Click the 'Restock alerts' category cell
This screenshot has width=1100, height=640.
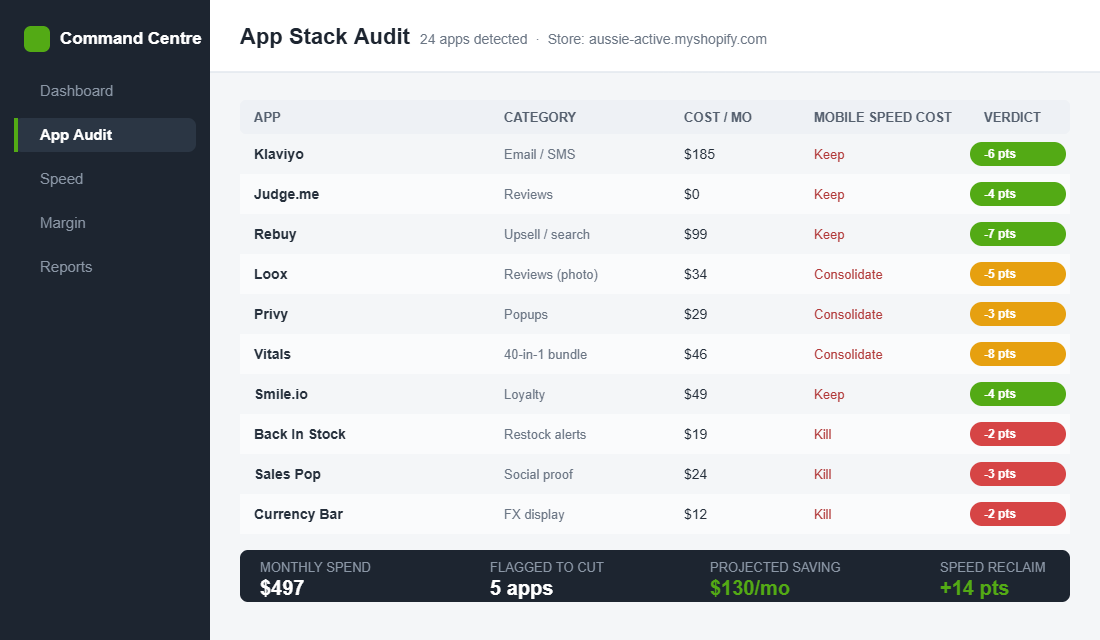545,434
